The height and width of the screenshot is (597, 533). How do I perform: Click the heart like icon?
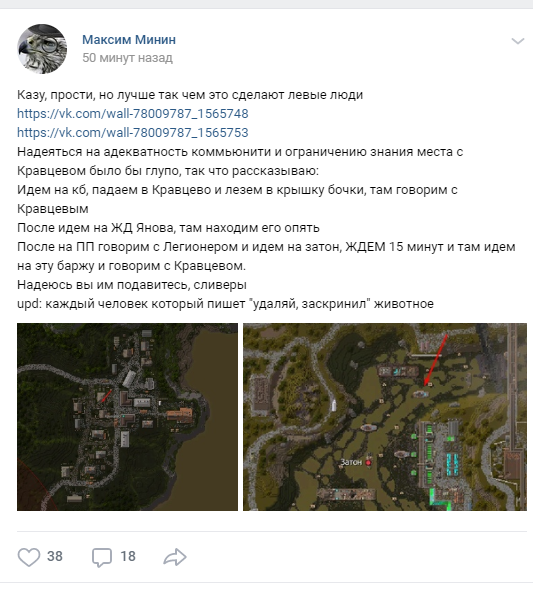coord(29,557)
